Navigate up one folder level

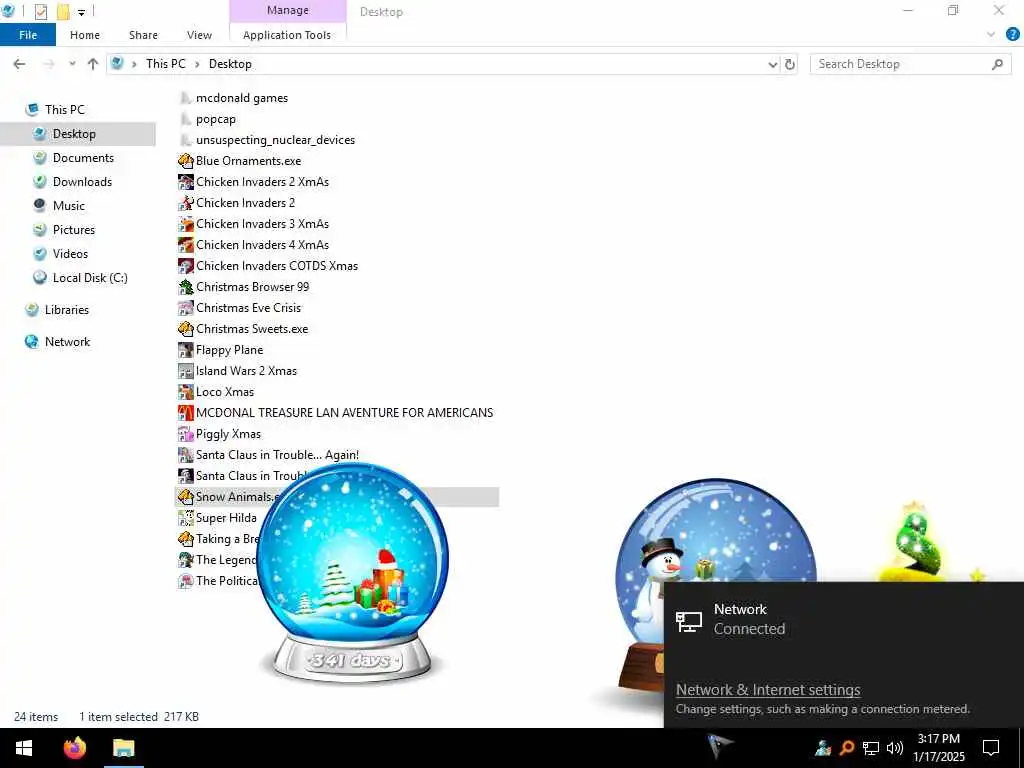click(93, 64)
